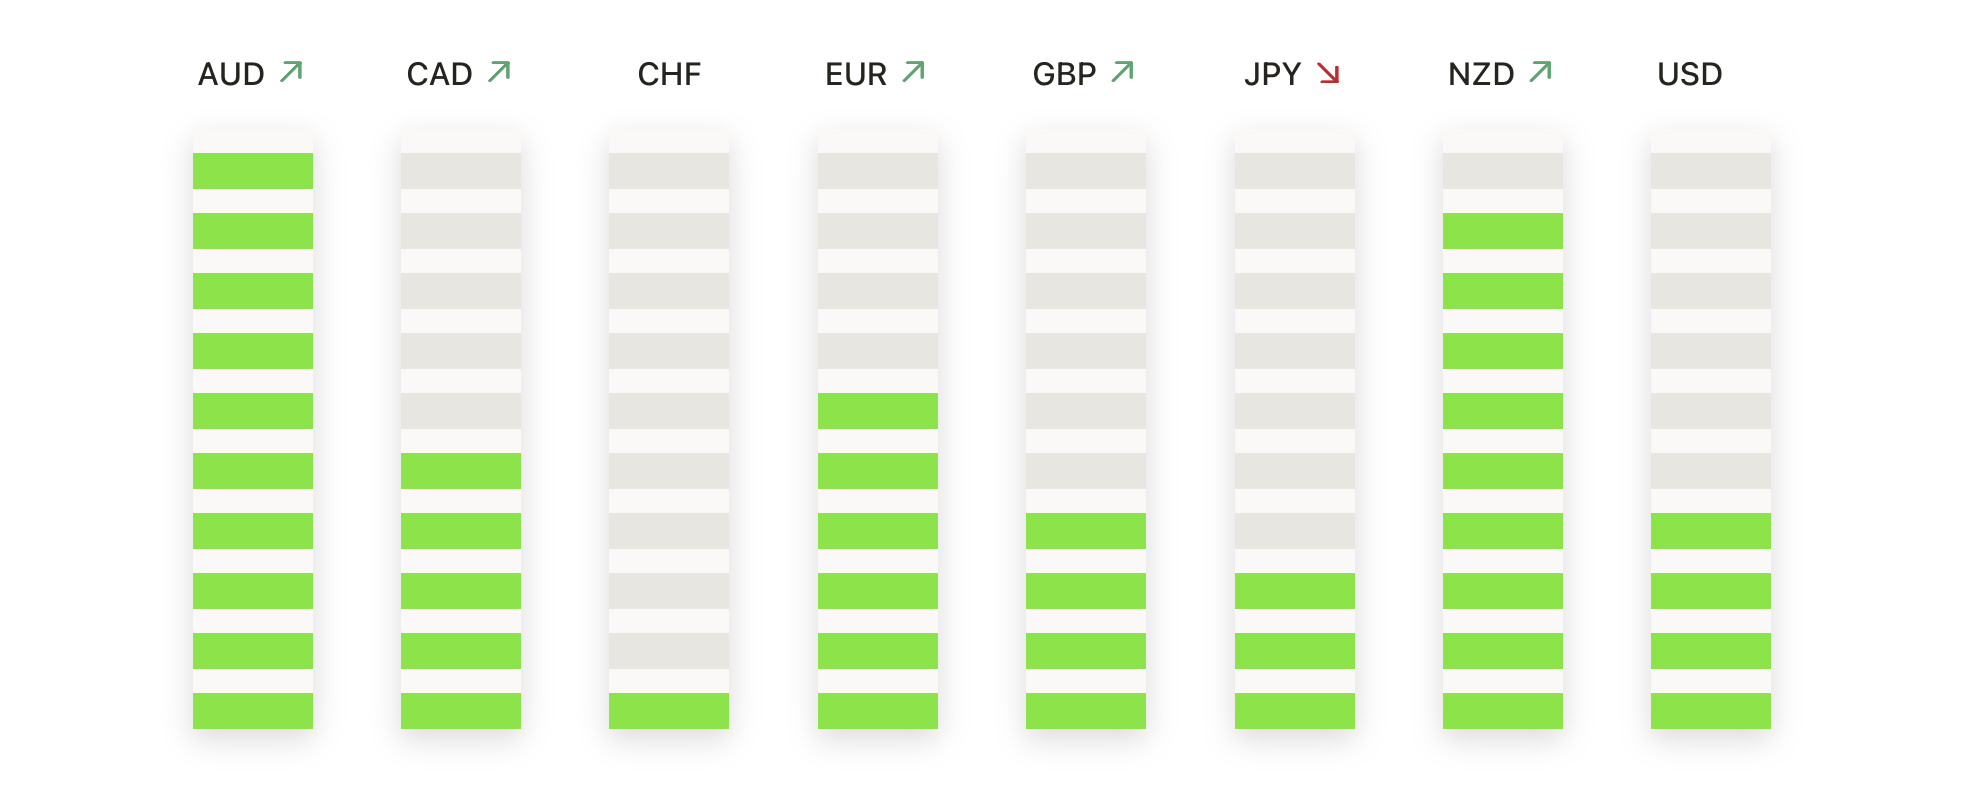Click the topmost green bar in USD meter
The height and width of the screenshot is (798, 1968).
(x=1711, y=531)
